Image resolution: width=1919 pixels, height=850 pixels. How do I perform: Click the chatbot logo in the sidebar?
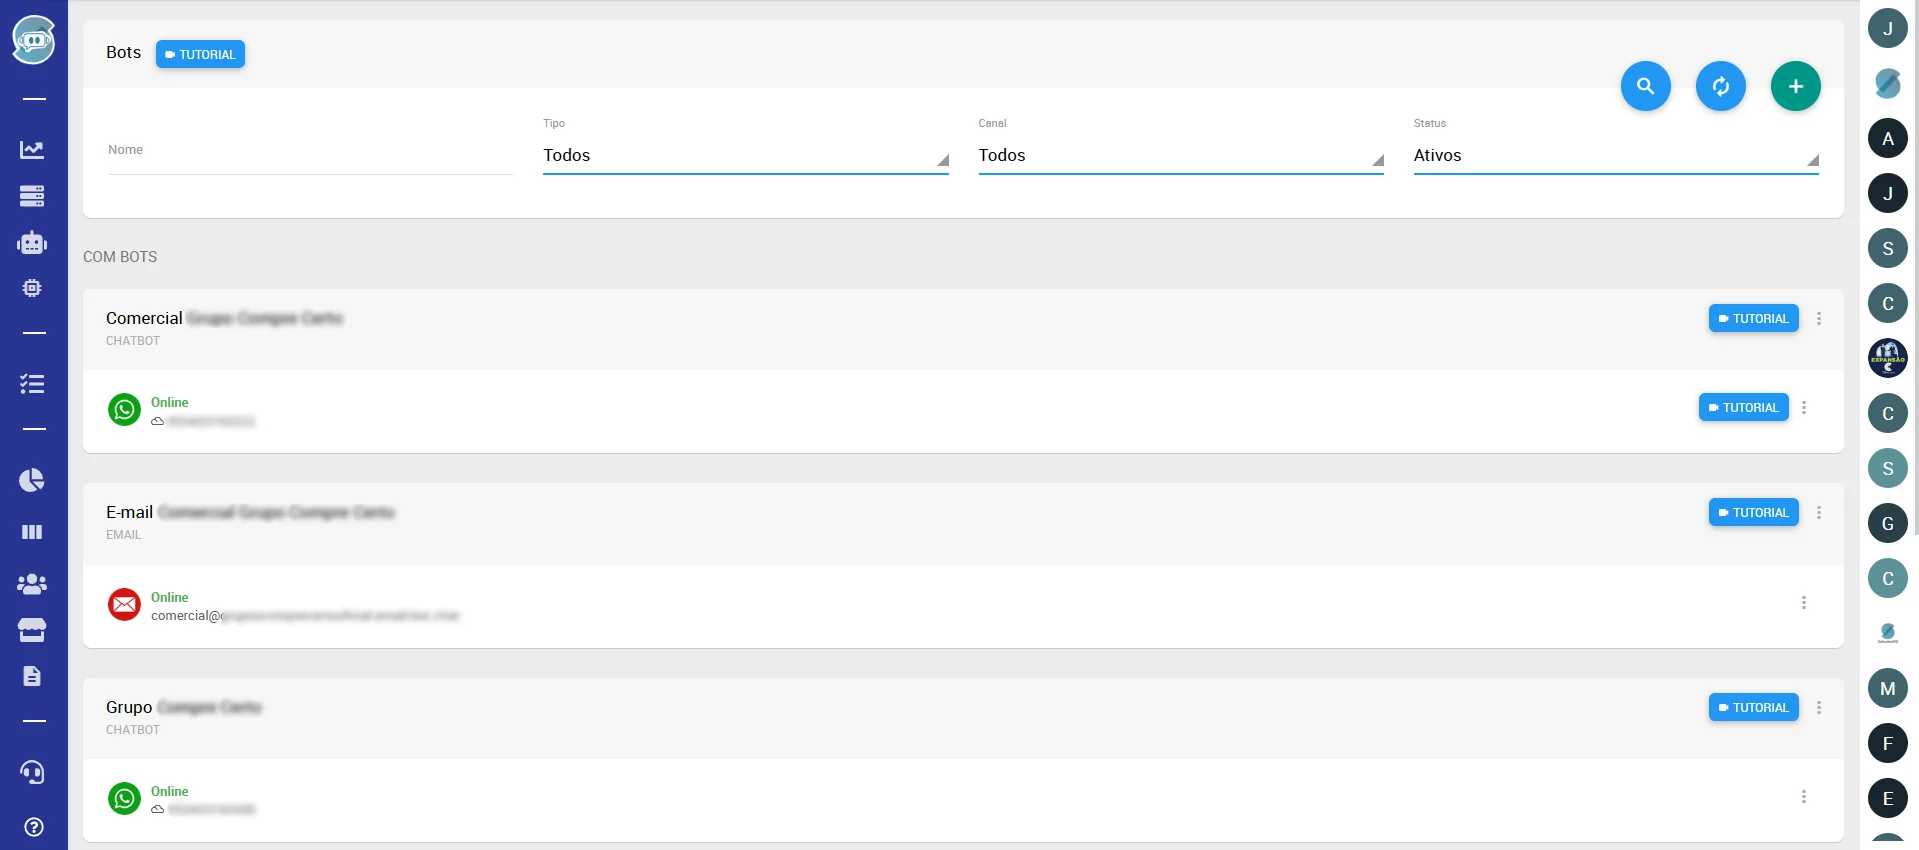pyautogui.click(x=34, y=40)
